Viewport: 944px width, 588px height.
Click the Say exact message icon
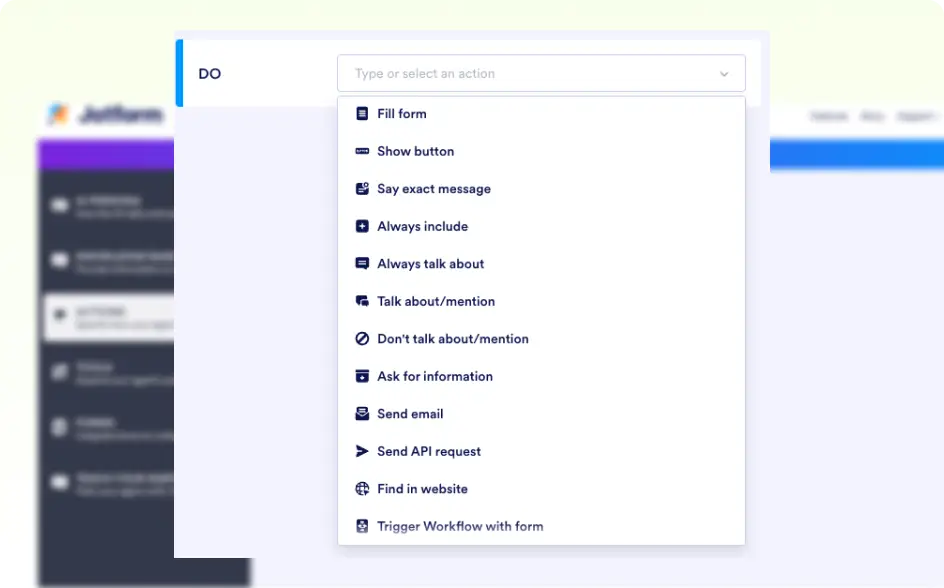click(362, 189)
